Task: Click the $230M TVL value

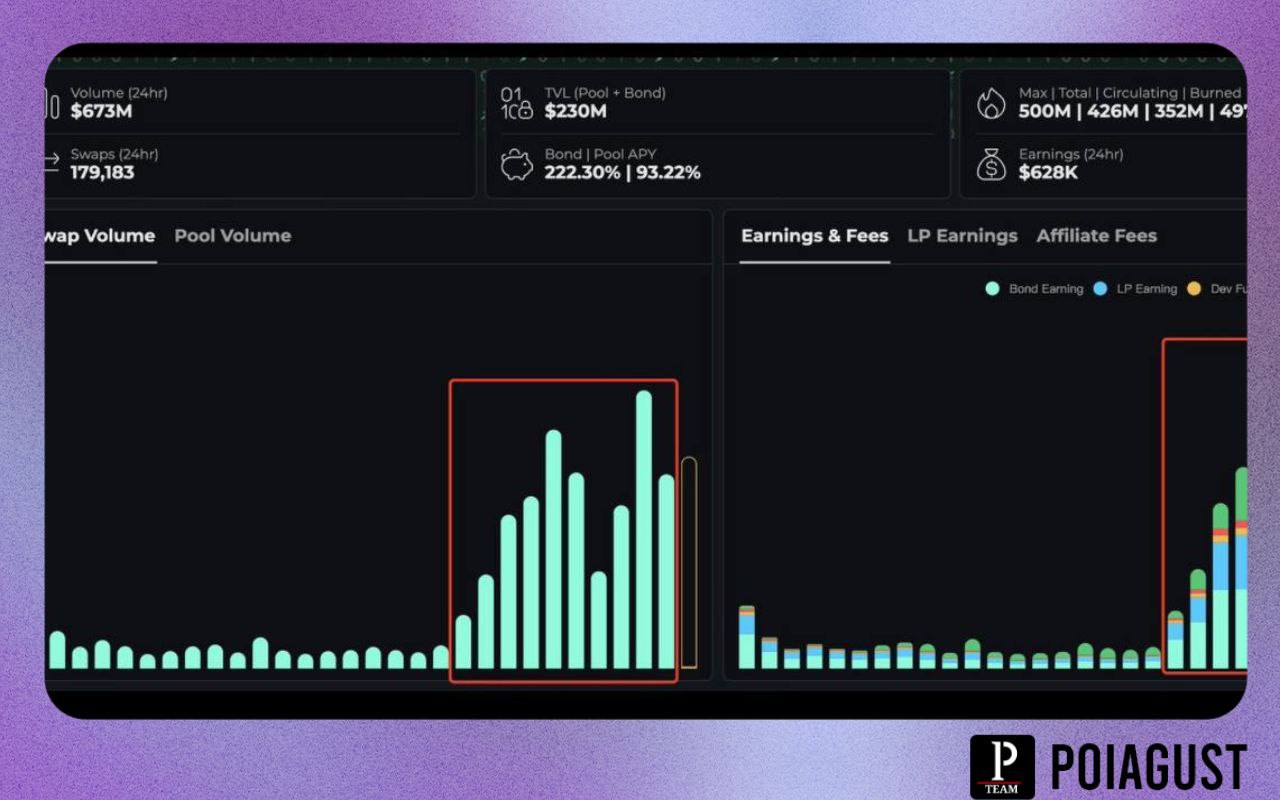Action: (576, 111)
